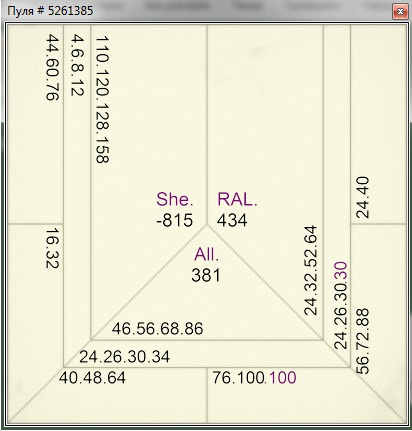Screen dimensions: 412x431
Task: Click the 44.60.76 whist column entry
Action: tap(52, 67)
